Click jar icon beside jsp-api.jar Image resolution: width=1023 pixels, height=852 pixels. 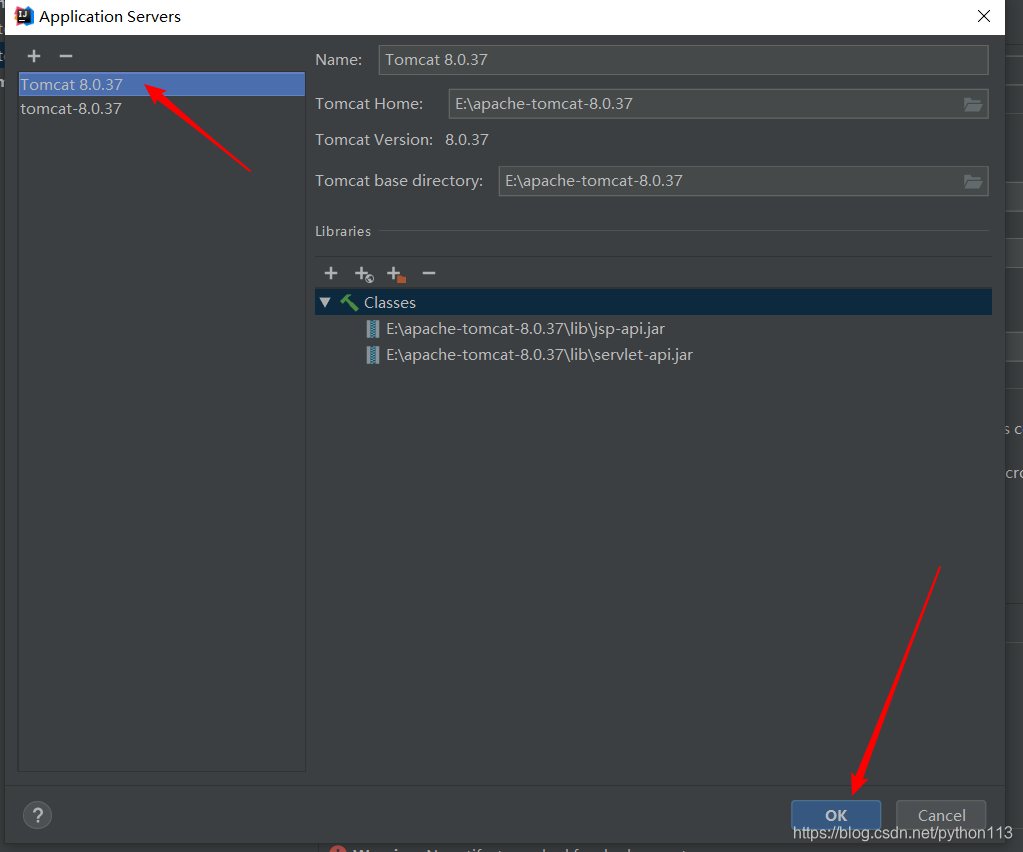373,329
